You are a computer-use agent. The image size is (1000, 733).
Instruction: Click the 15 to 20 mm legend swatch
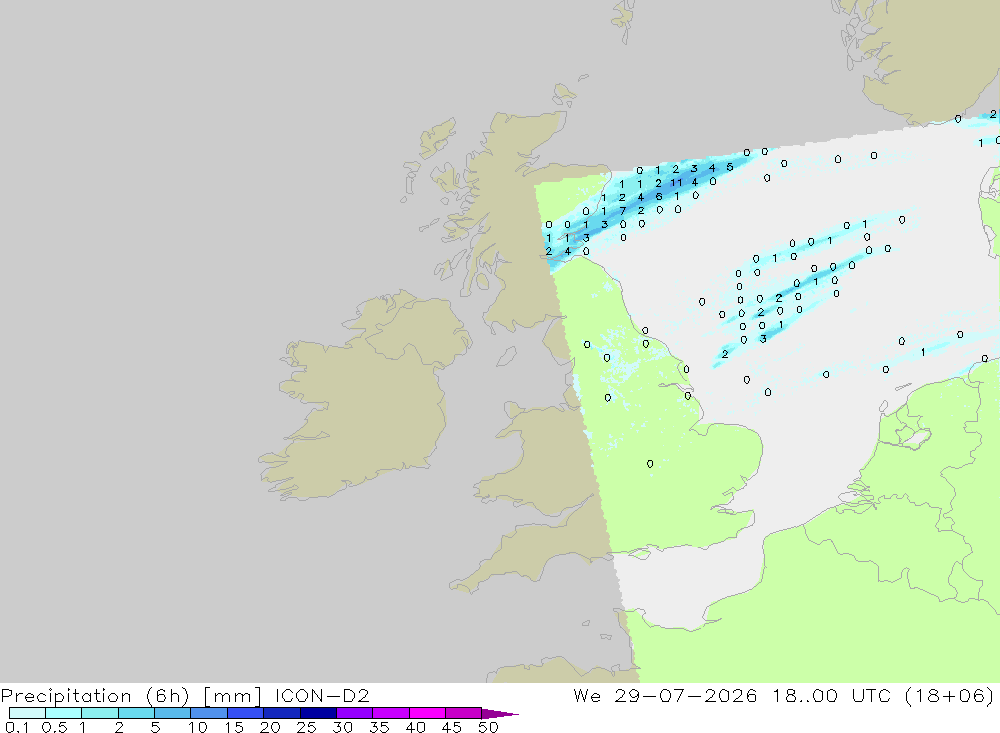click(x=246, y=713)
